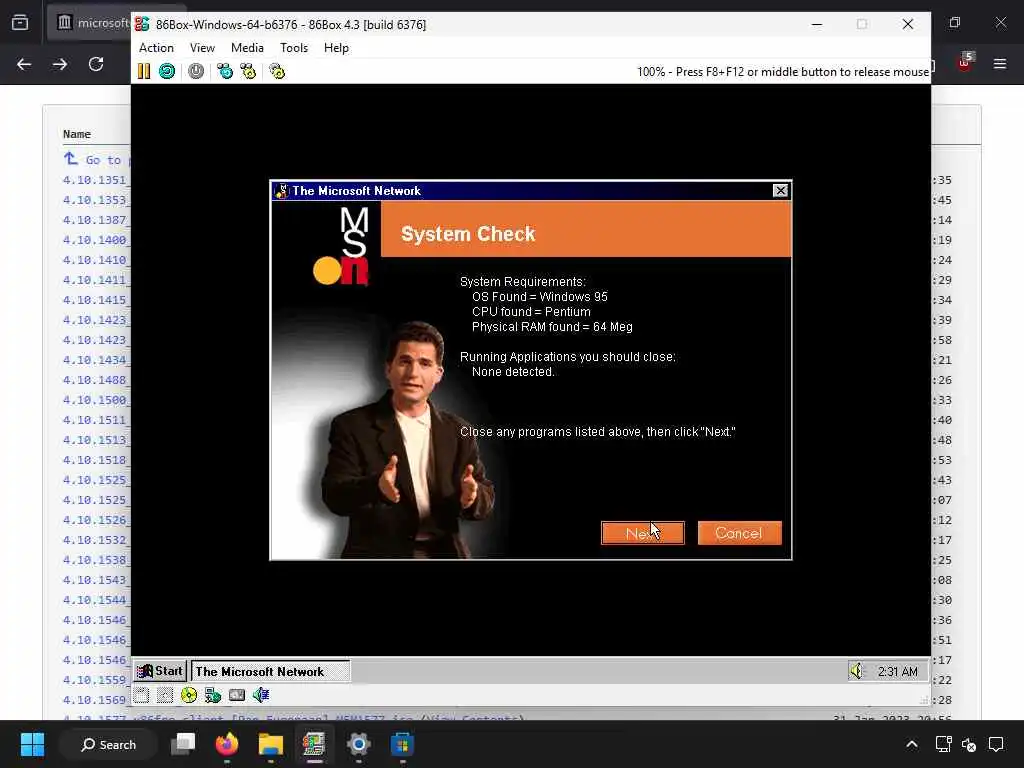
Task: Open the 4.10.1500 entry in the file listing
Action: click(x=97, y=400)
